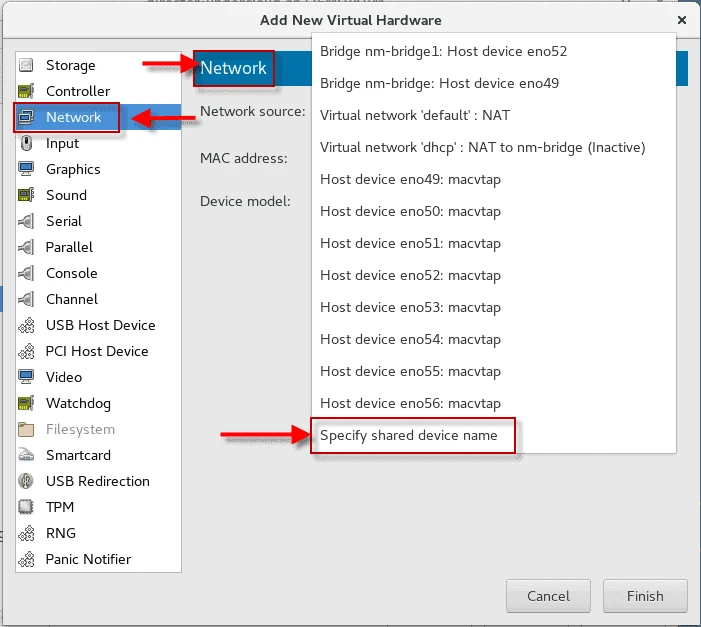This screenshot has height=627, width=701.
Task: Pick Video hardware type
Action: (x=98, y=377)
